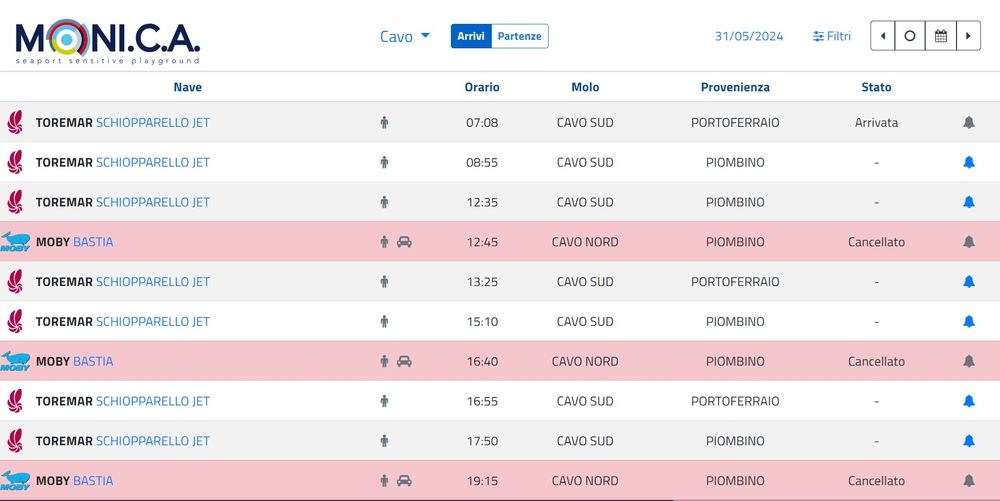
Task: Sort by Orario column header
Action: [482, 87]
